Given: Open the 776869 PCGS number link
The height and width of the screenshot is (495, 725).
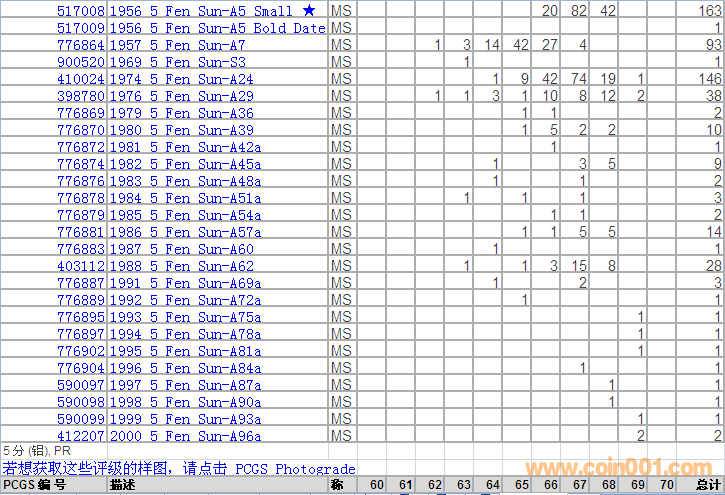Looking at the screenshot, I should click(81, 113).
